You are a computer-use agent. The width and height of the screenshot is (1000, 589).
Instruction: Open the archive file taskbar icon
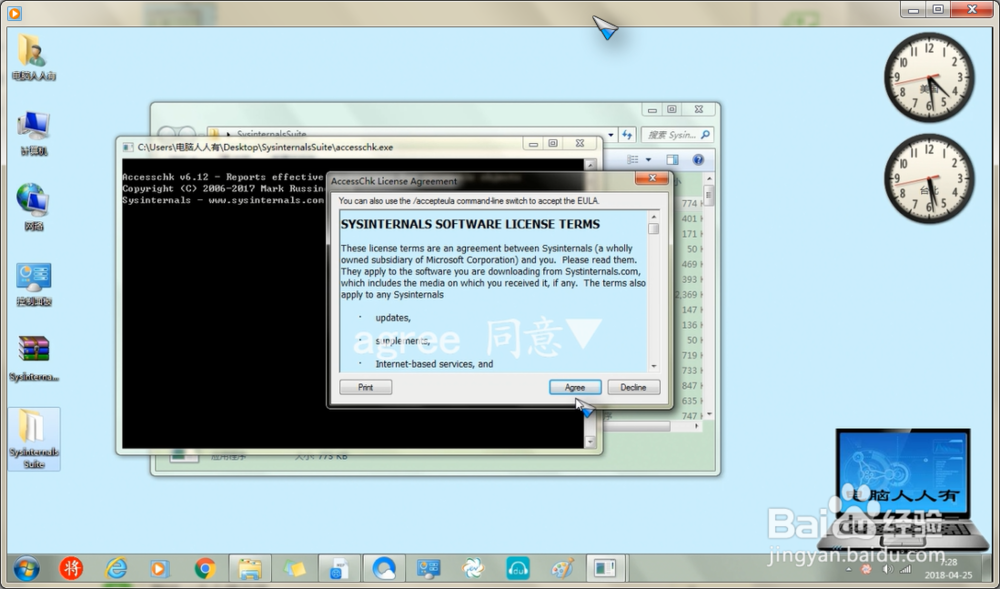[x=338, y=569]
